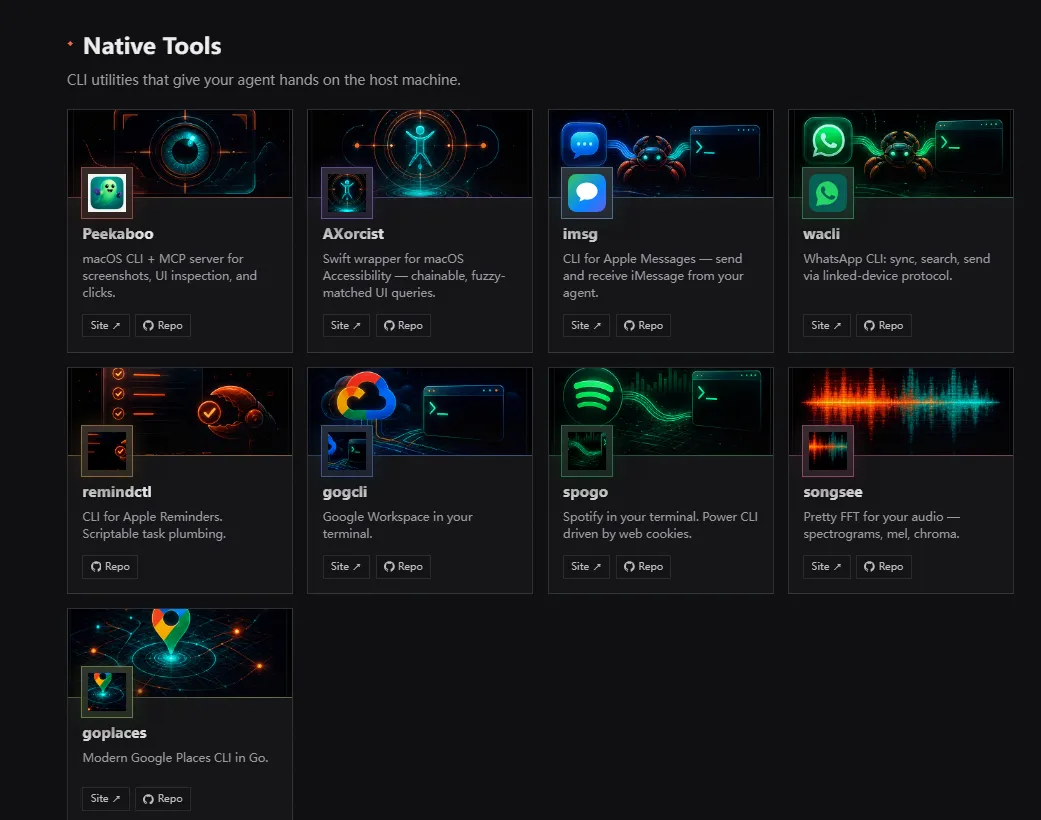Click the spogo small green waveform icon

[x=587, y=451]
